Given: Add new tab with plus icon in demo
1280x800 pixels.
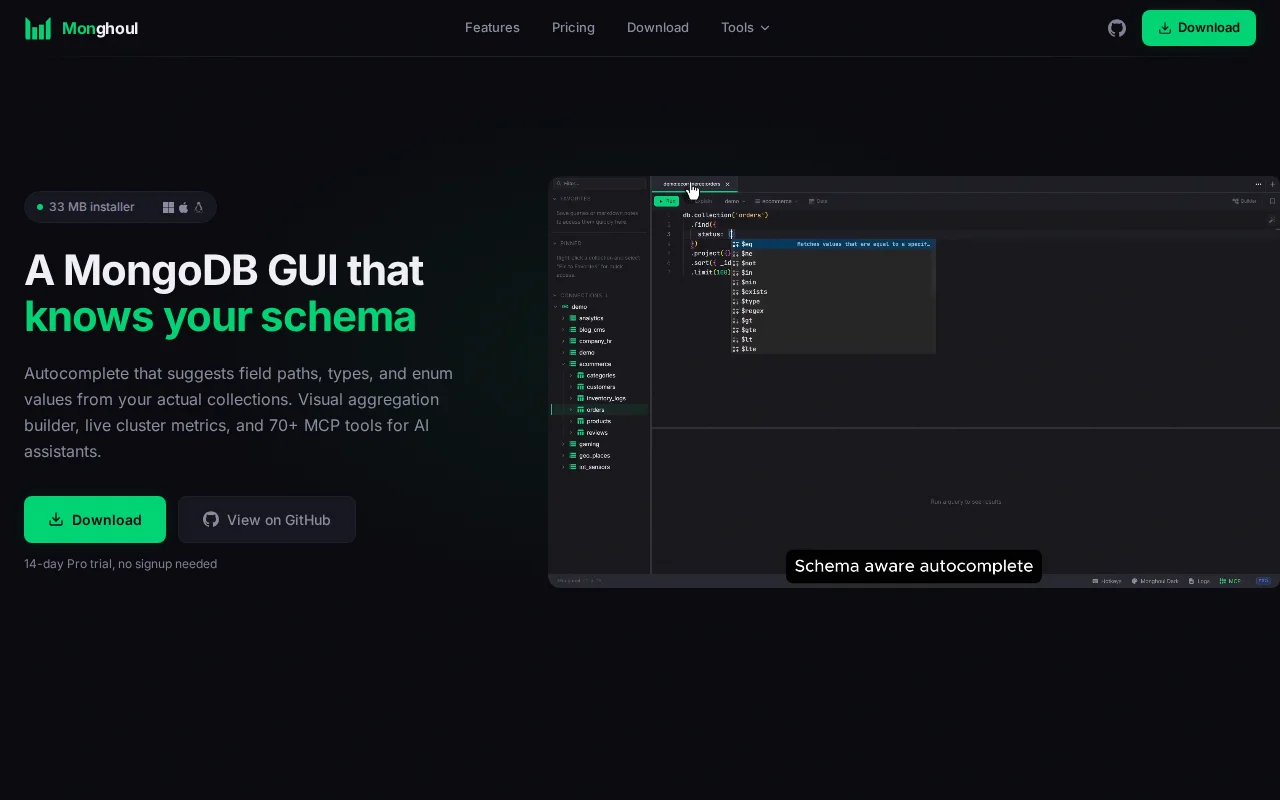Looking at the screenshot, I should click(1272, 184).
